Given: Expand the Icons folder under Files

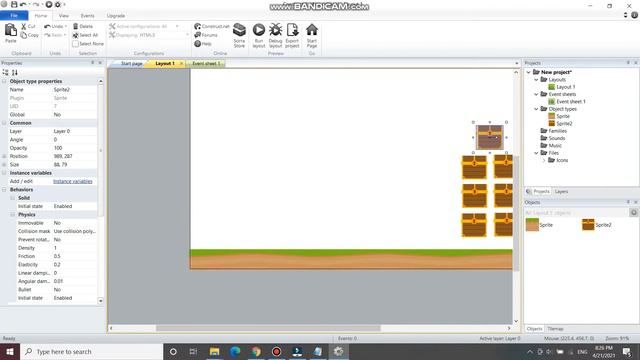Looking at the screenshot, I should pos(544,160).
